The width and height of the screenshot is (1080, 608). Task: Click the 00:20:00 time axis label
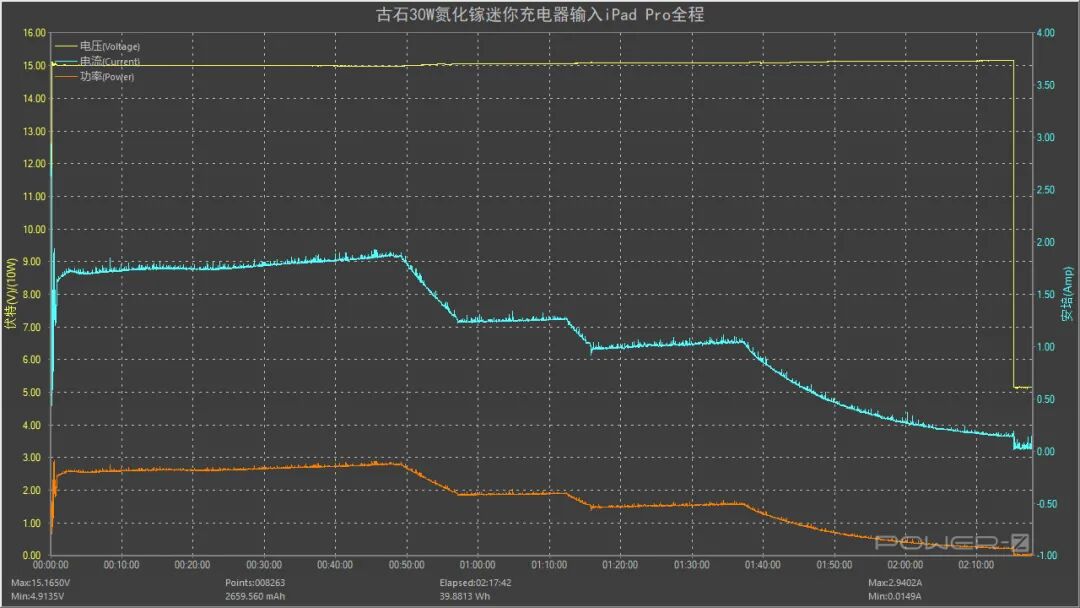point(192,565)
